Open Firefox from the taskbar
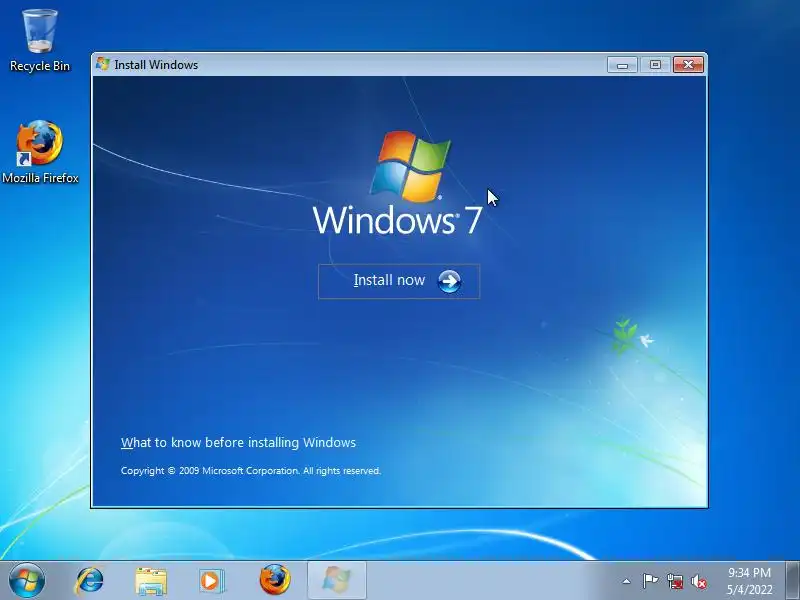 (x=274, y=581)
